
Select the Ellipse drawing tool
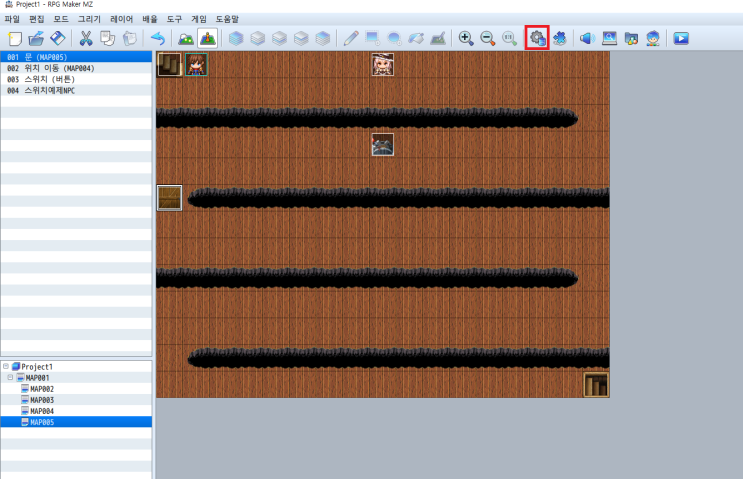394,38
